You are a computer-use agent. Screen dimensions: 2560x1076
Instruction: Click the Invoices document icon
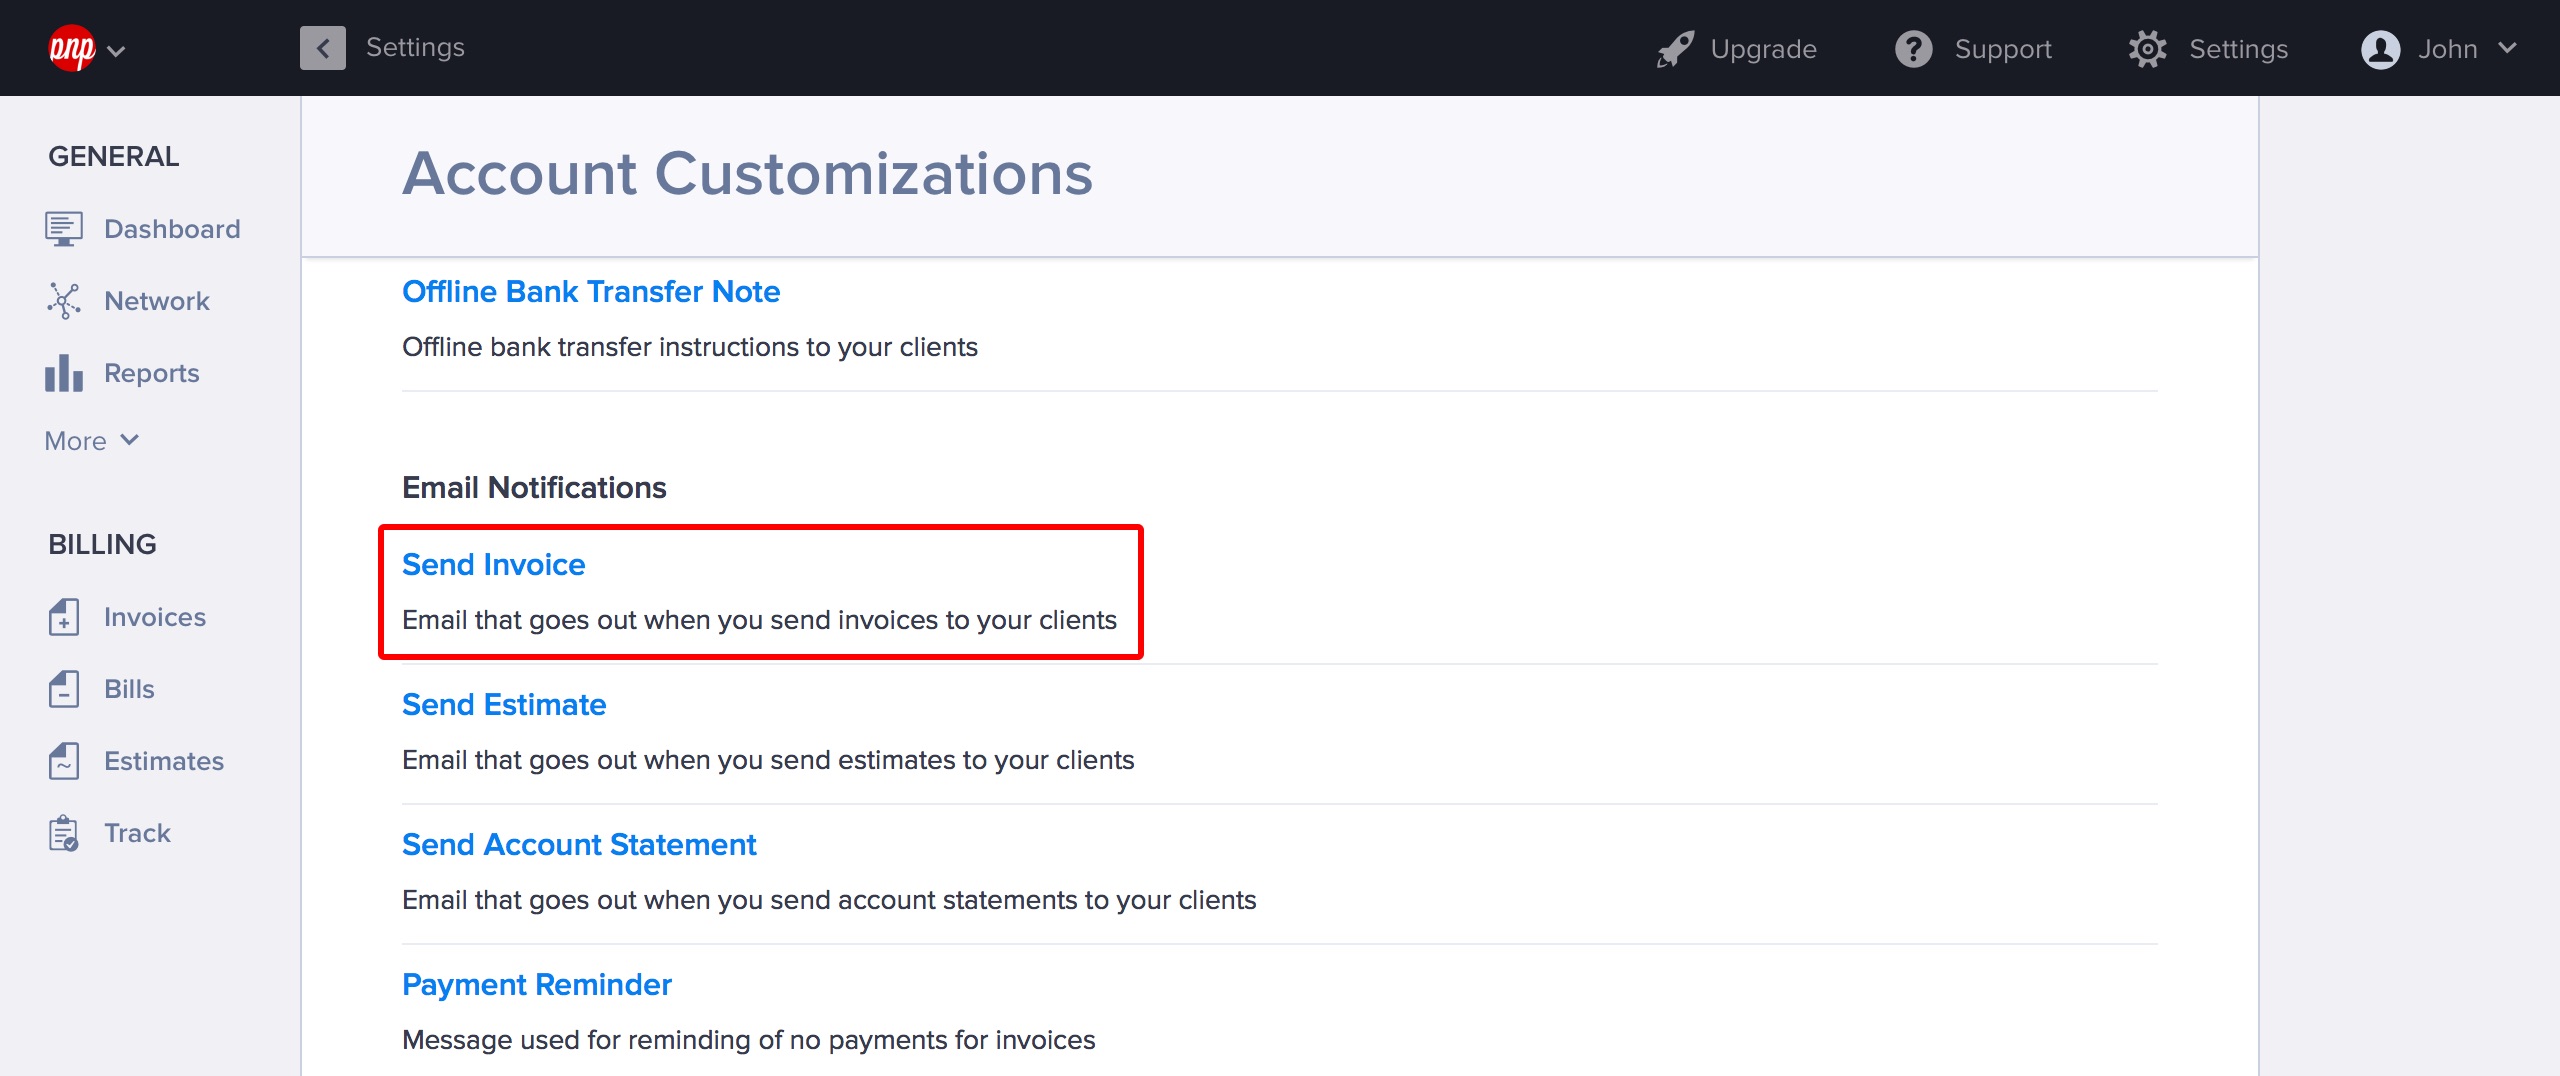click(63, 617)
